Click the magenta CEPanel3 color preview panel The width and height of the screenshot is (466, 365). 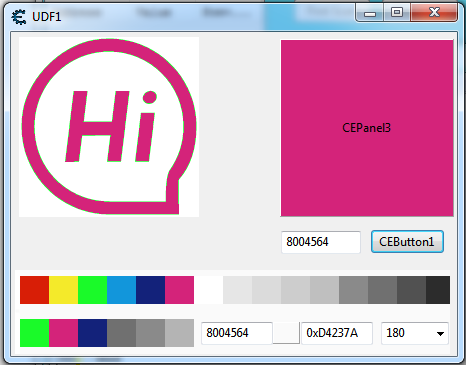(x=367, y=128)
